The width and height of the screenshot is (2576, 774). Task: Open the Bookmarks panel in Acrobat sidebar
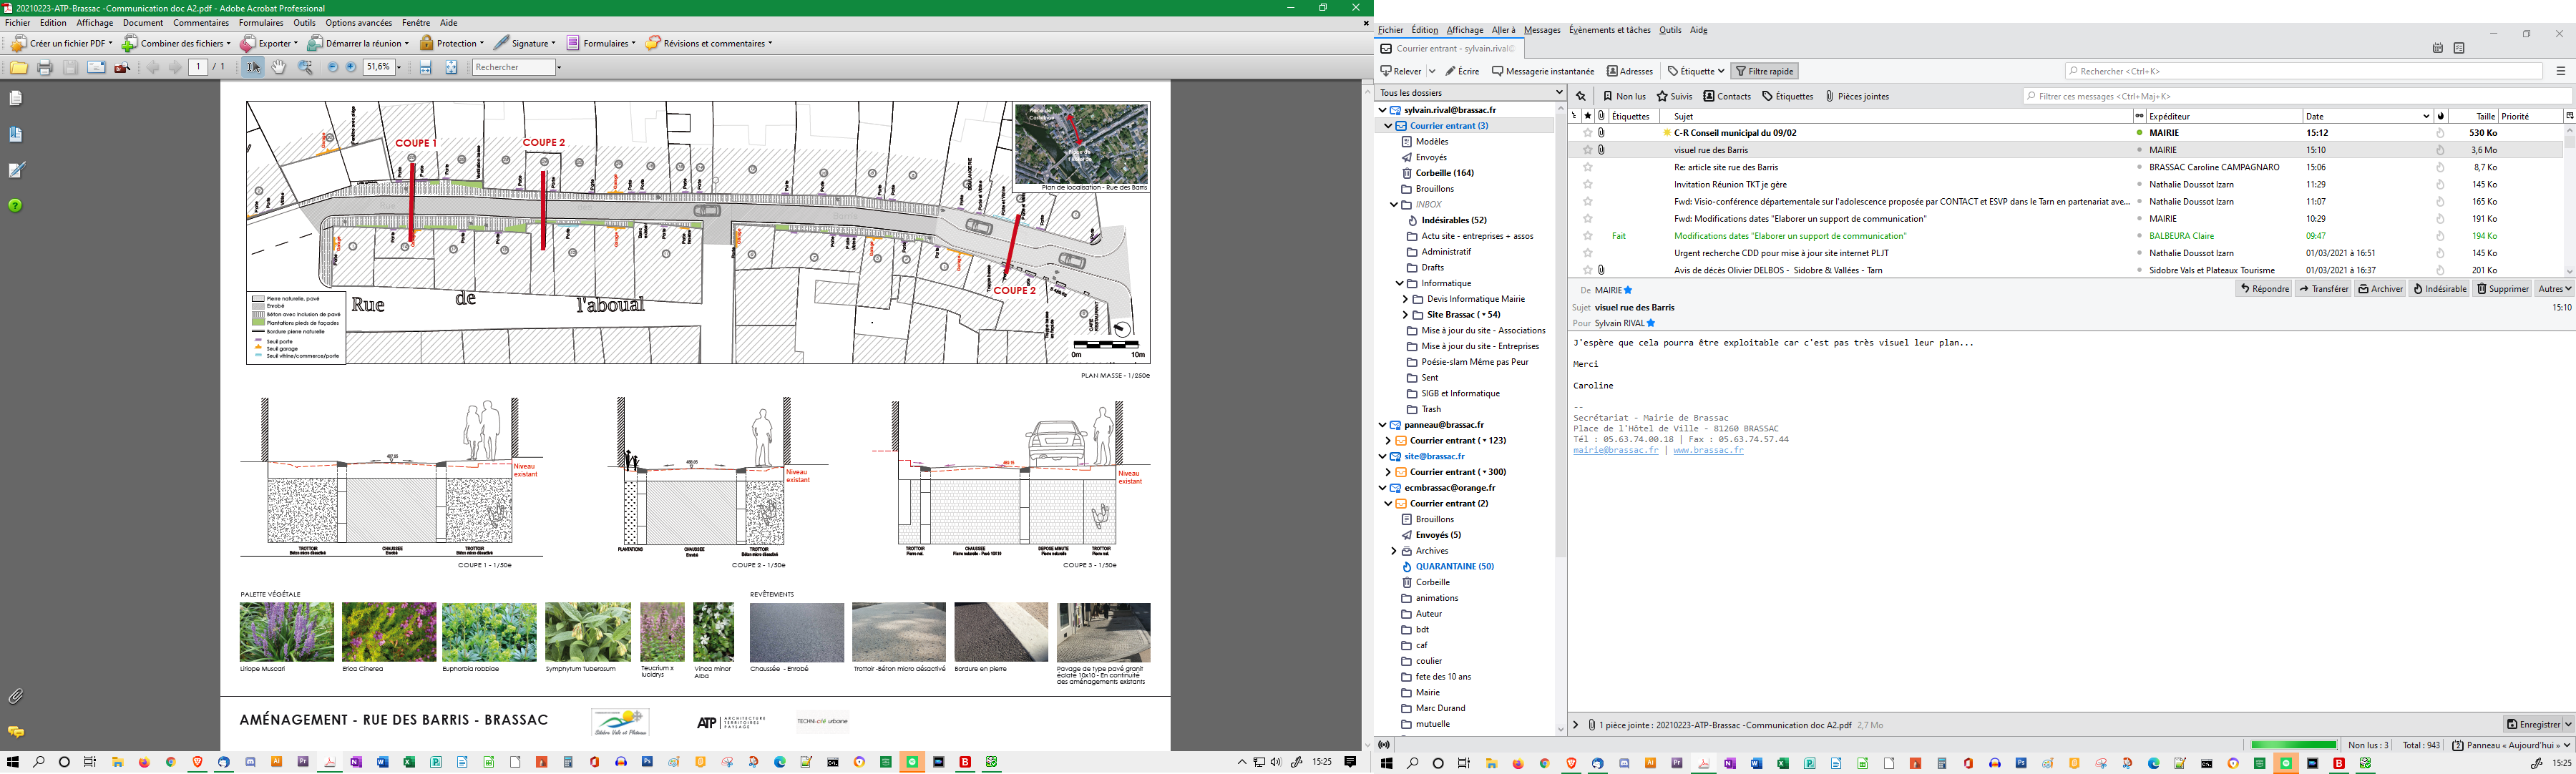click(16, 134)
